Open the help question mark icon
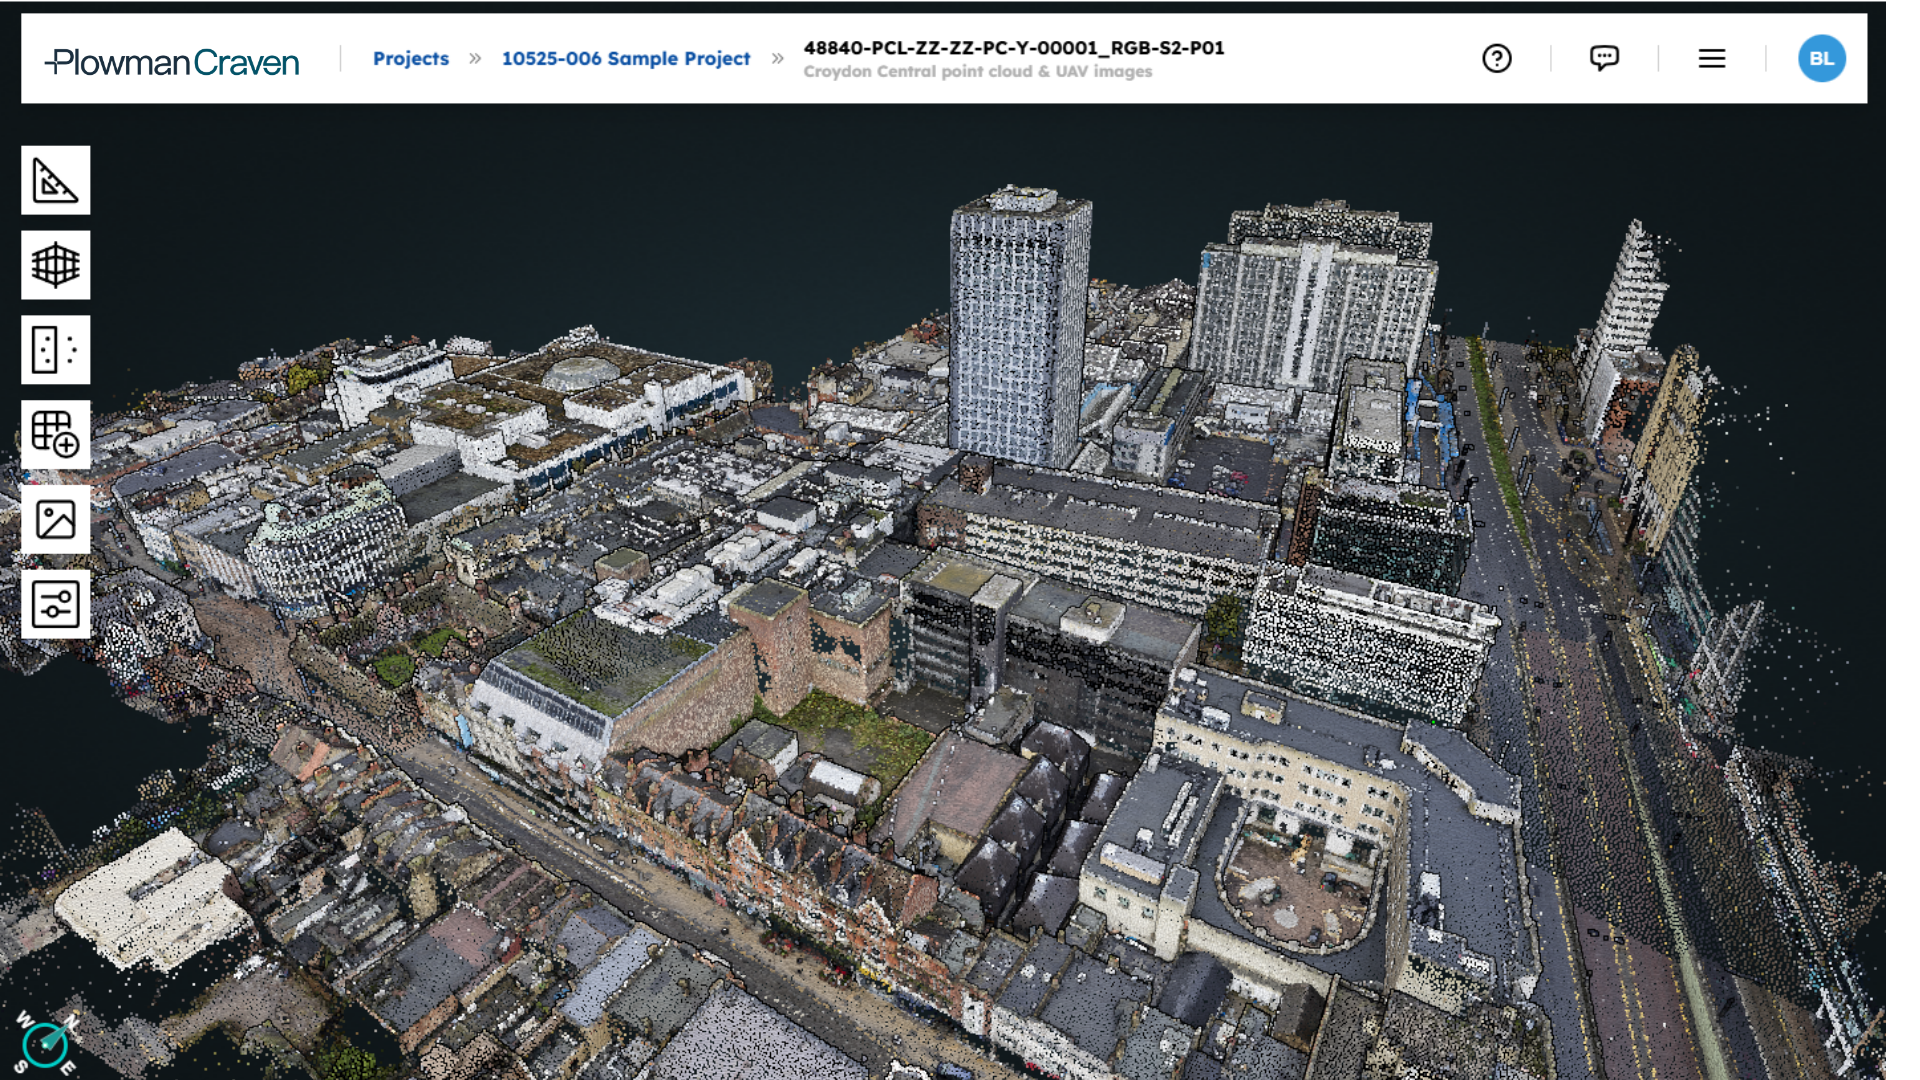 pos(1497,58)
